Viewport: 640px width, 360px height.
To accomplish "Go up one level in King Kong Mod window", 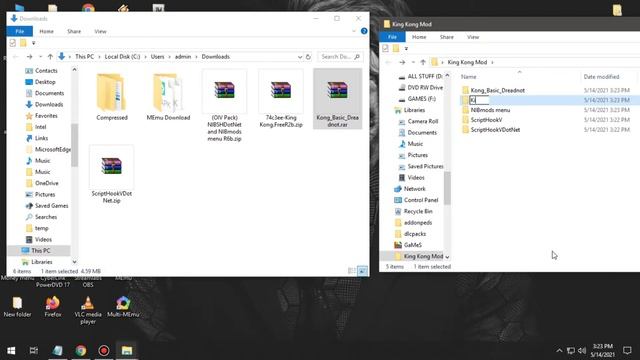I will 423,62.
